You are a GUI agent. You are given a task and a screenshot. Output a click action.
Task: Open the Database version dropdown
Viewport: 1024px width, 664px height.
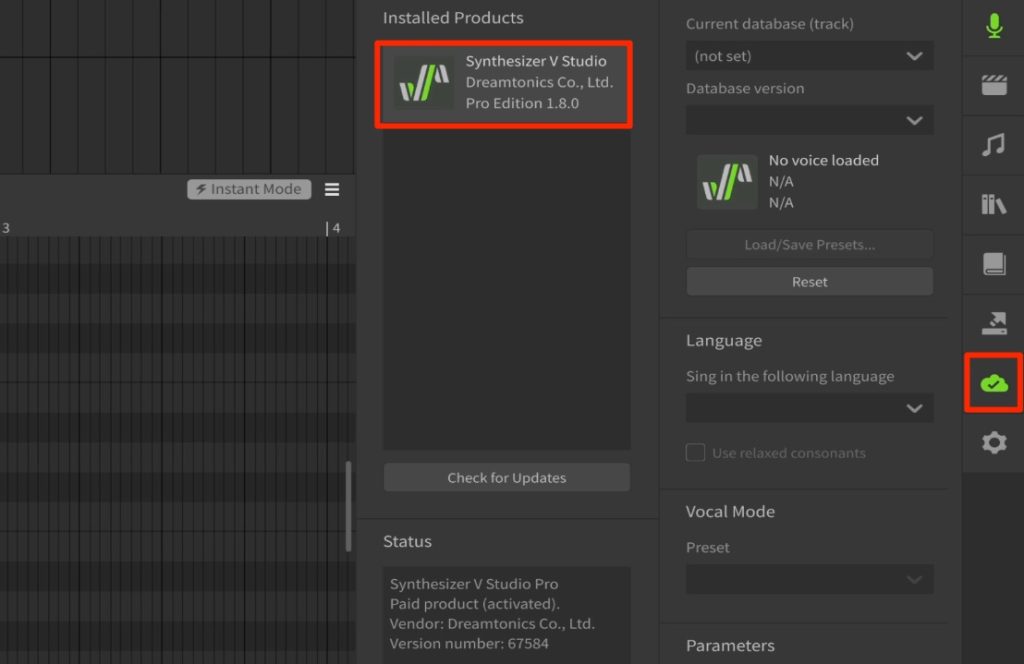tap(809, 120)
